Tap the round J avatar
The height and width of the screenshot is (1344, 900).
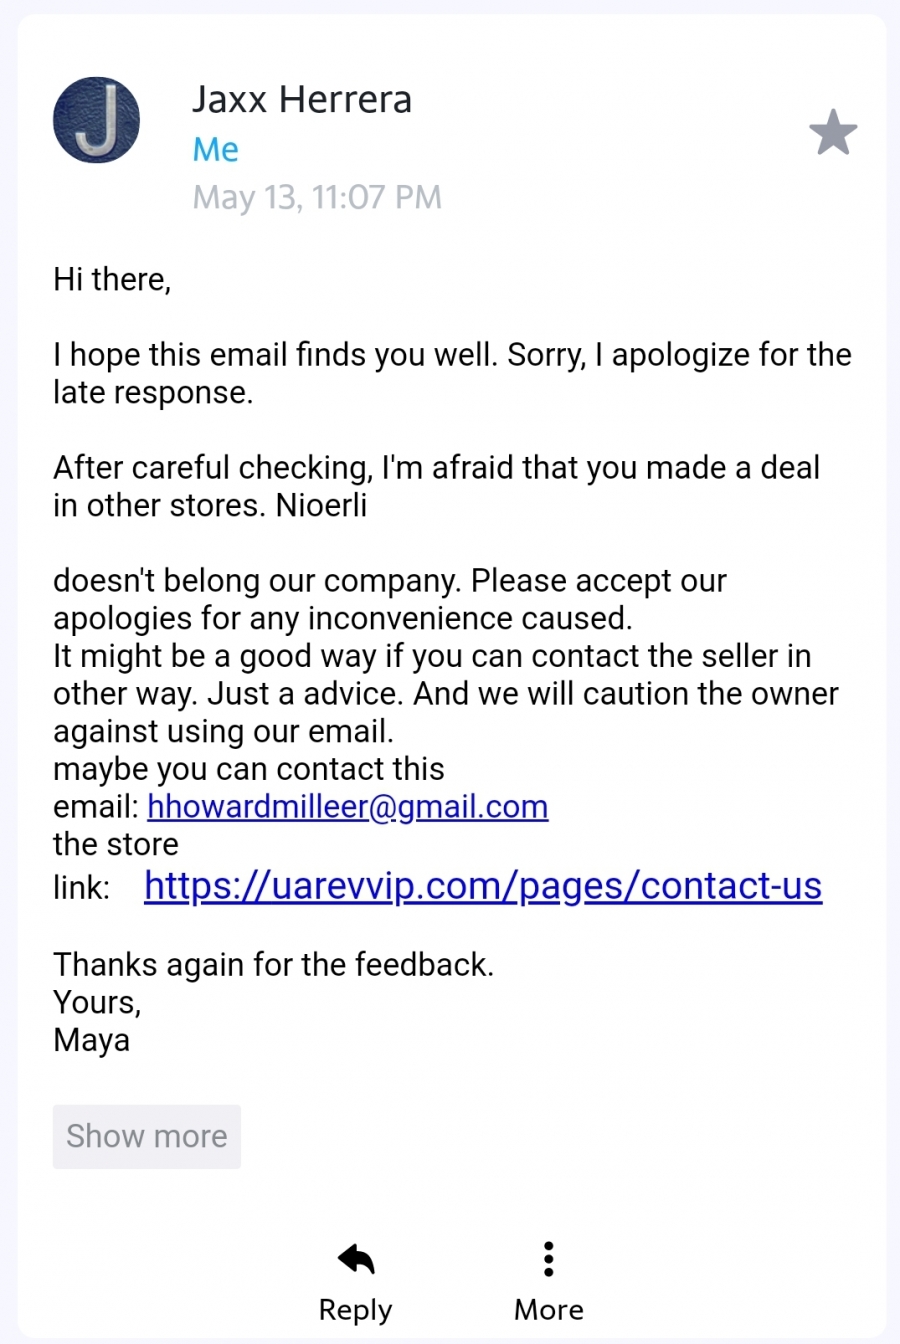click(x=96, y=120)
